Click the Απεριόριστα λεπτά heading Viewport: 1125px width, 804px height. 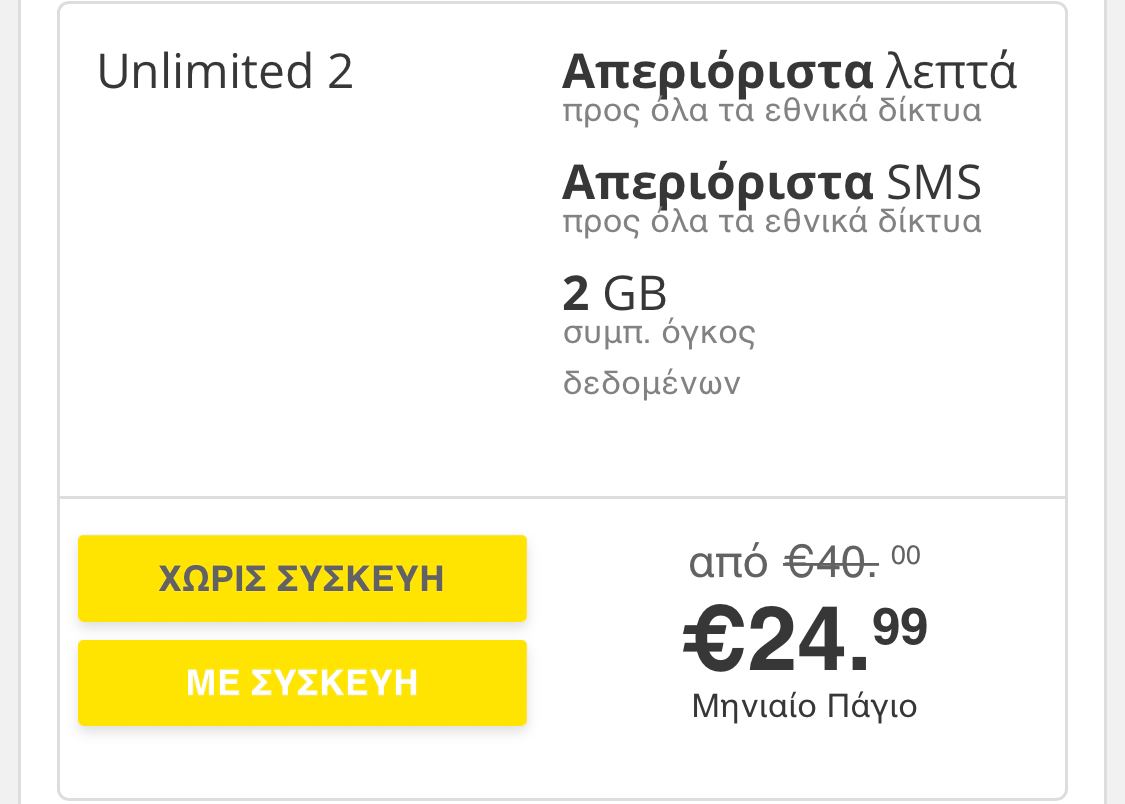pyautogui.click(x=789, y=72)
